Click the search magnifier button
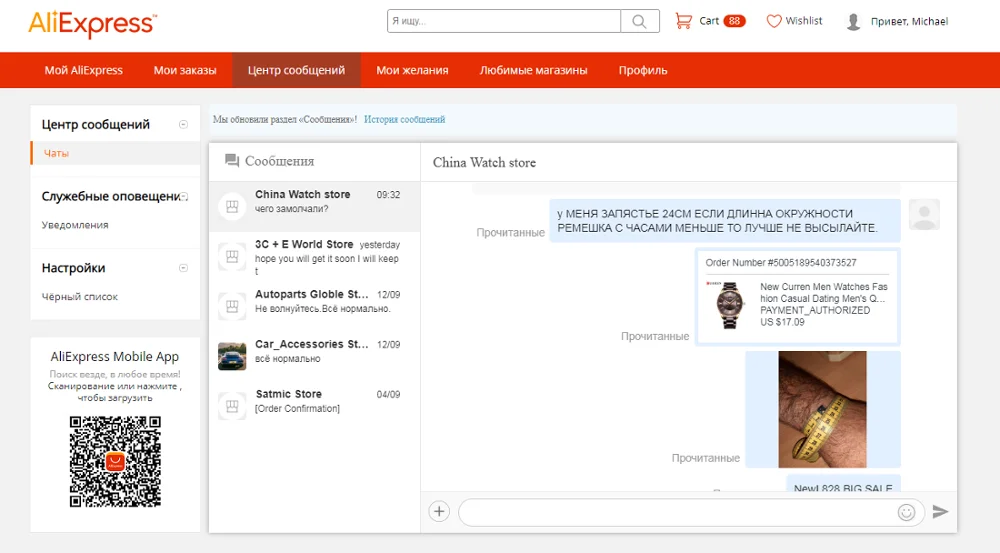 640,21
